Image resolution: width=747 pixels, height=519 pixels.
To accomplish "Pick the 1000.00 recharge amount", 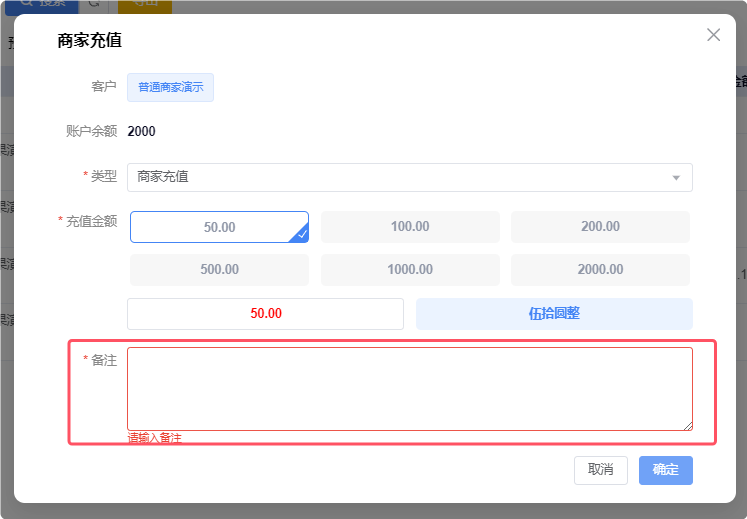I will click(410, 270).
